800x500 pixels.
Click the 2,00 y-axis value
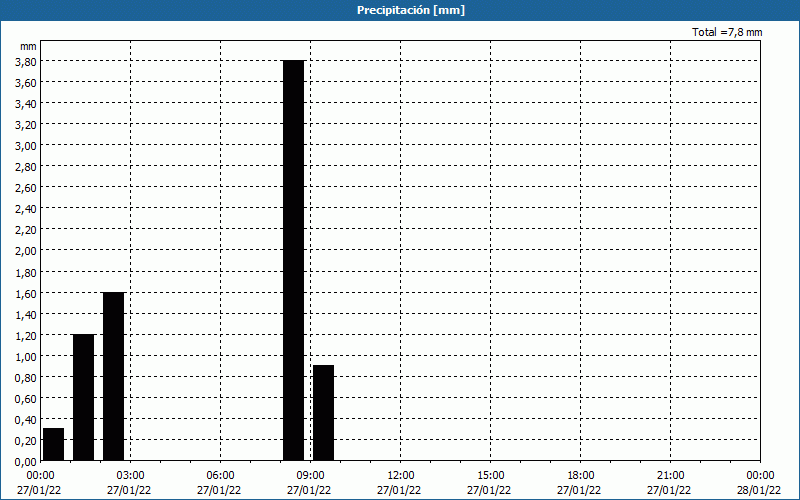click(26, 251)
